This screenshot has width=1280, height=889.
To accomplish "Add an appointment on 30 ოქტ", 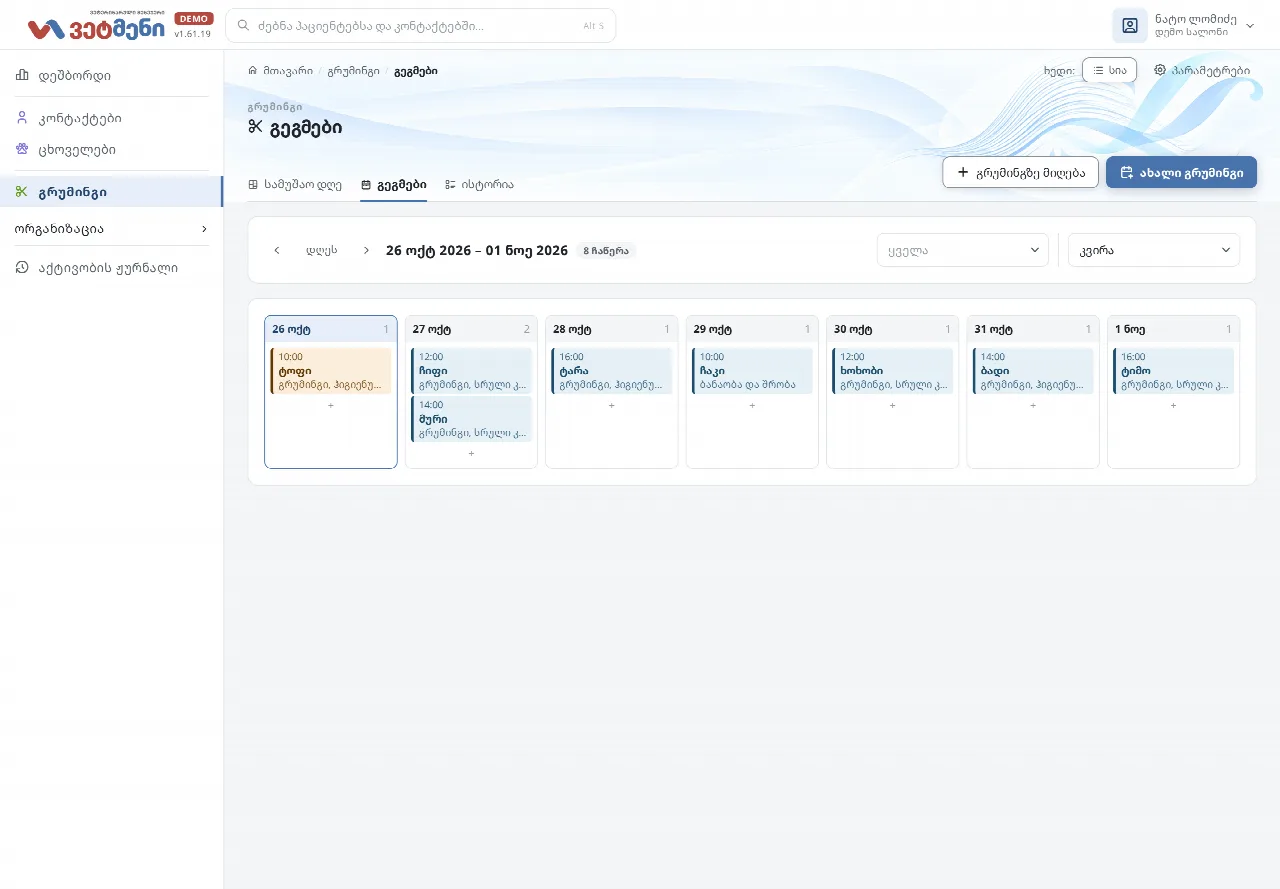I will coord(893,405).
